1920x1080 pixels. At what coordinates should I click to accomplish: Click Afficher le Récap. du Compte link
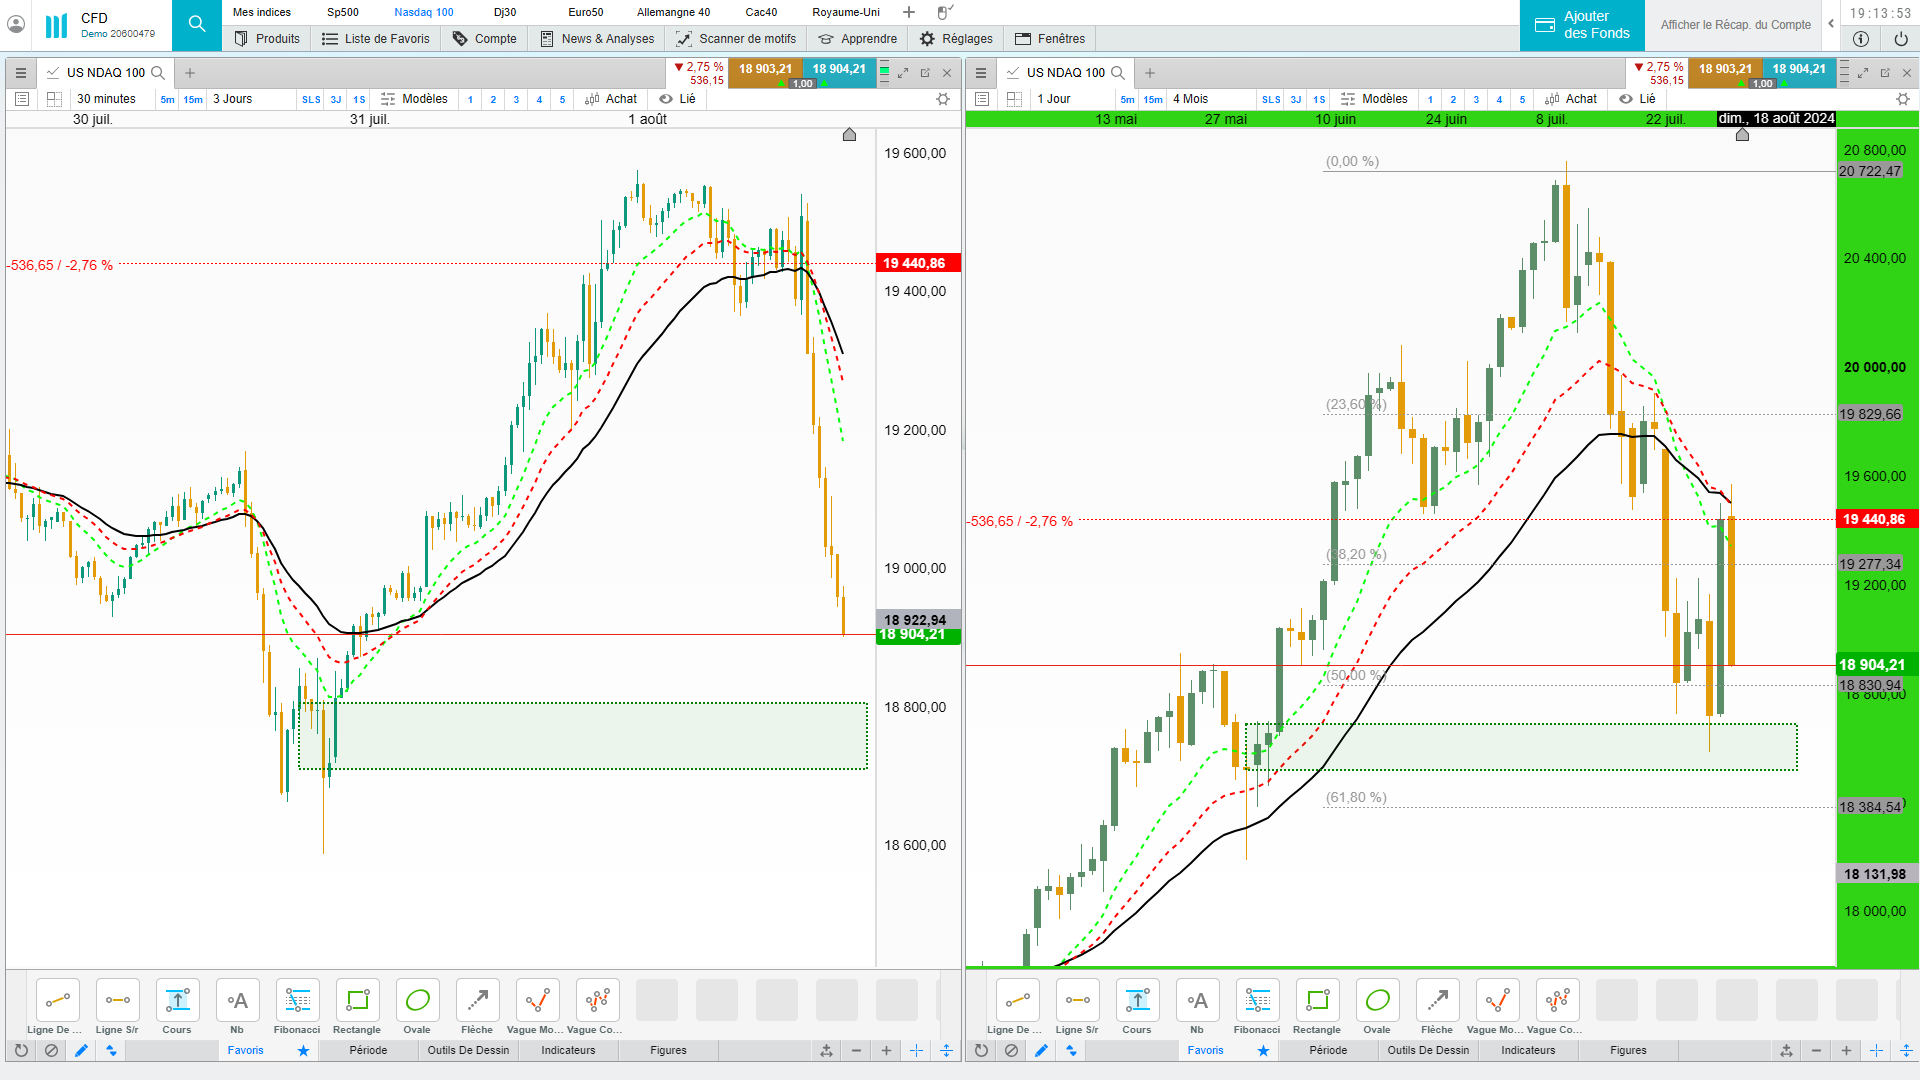(1735, 25)
